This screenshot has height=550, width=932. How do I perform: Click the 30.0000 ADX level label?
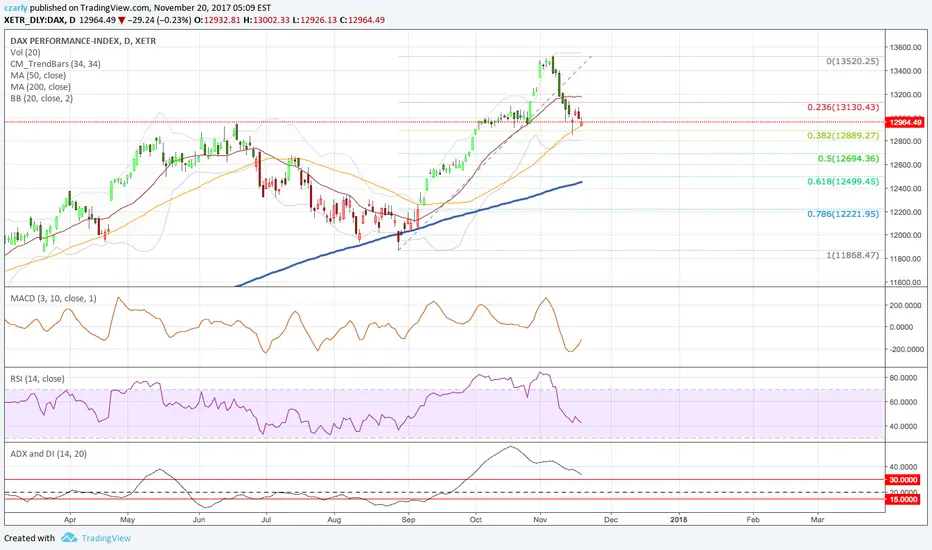click(x=903, y=480)
